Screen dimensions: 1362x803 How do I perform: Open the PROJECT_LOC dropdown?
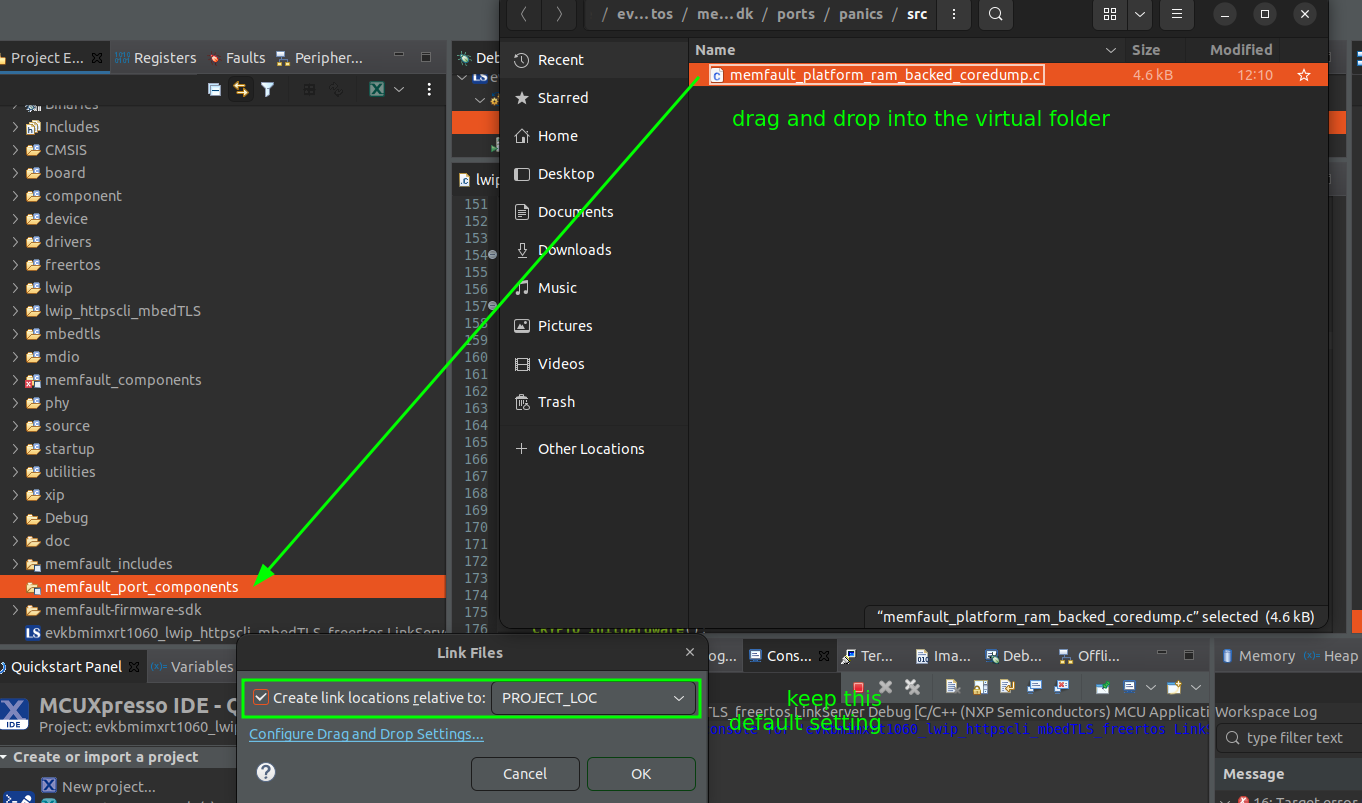593,698
